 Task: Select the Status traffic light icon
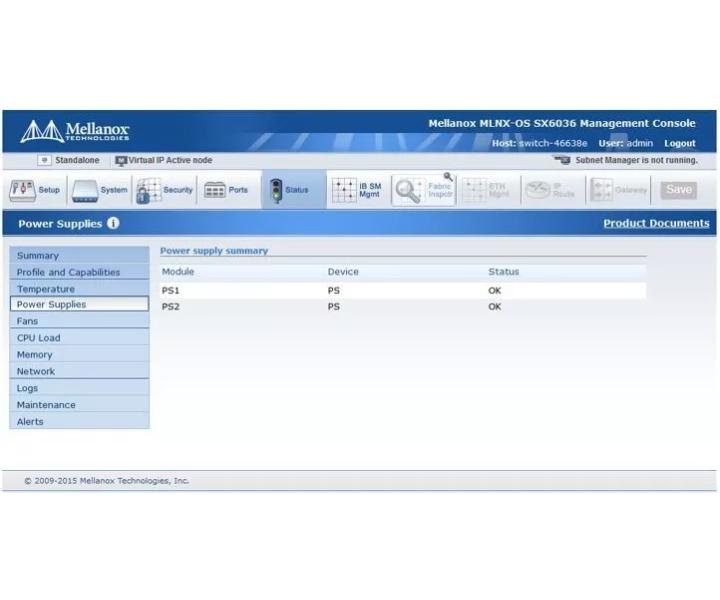pos(276,191)
